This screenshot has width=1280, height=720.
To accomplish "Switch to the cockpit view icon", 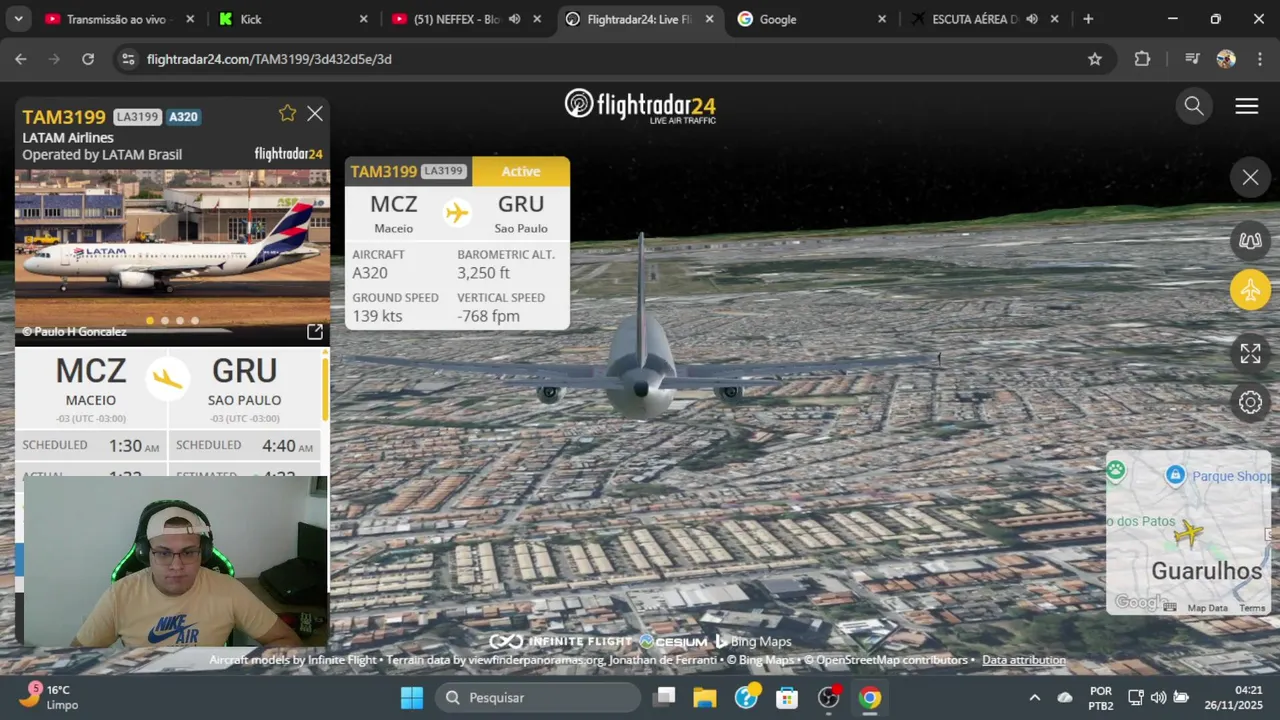I will click(x=1250, y=240).
